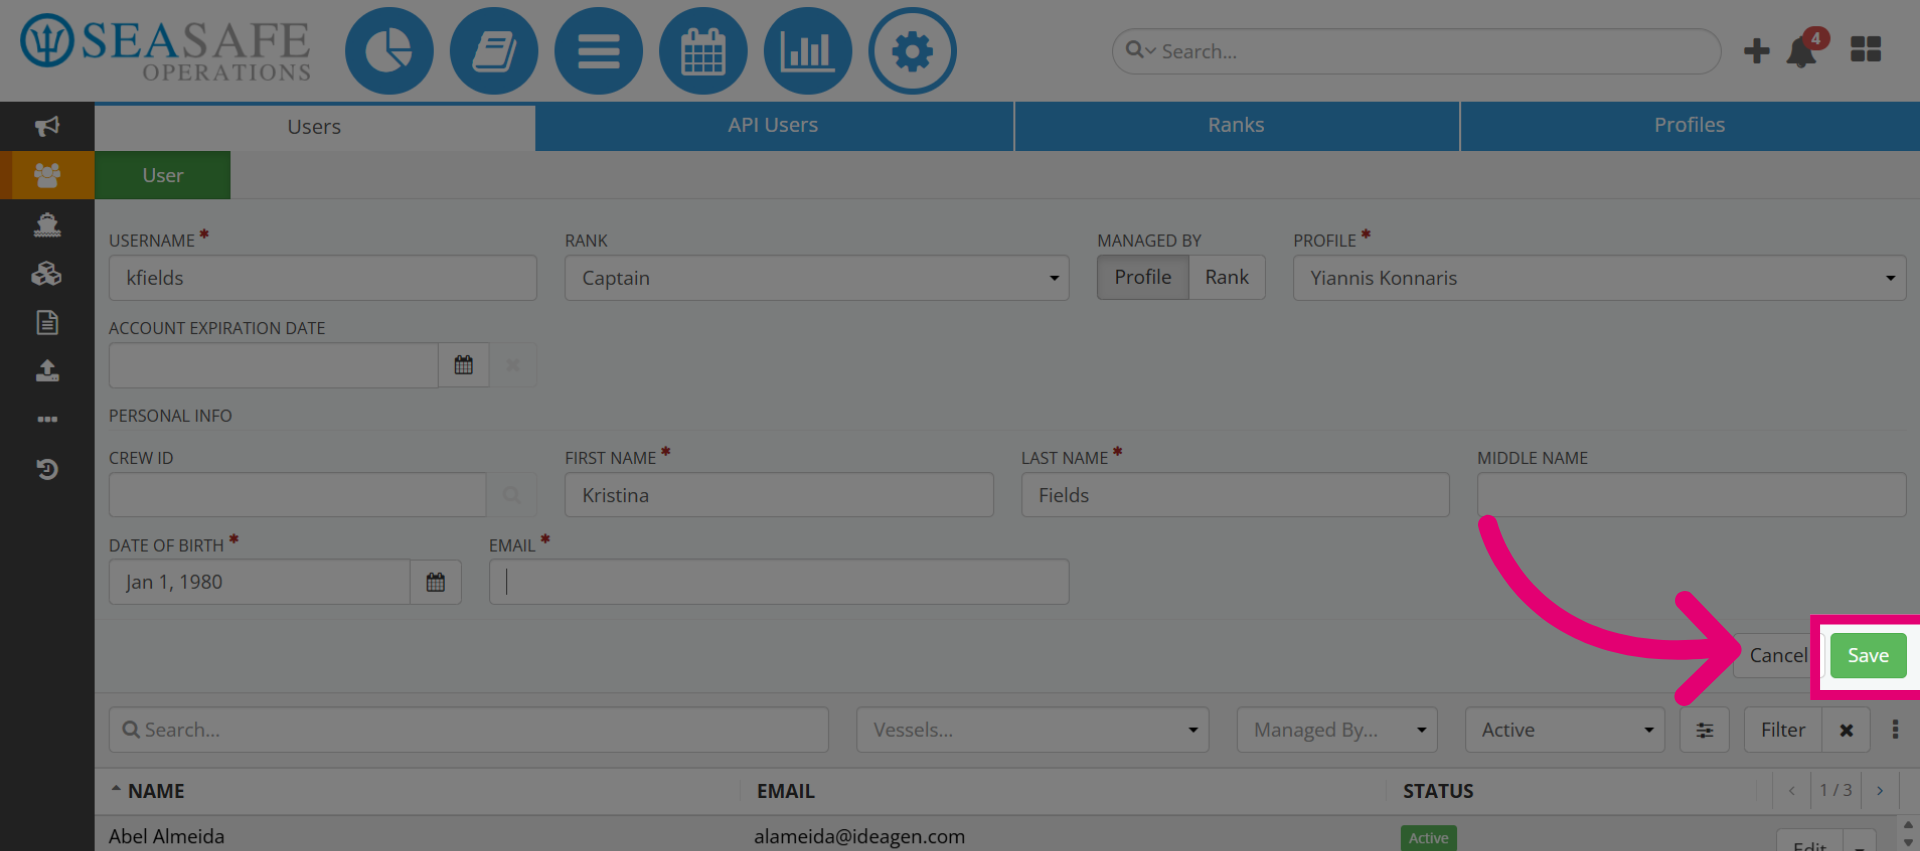
Task: Select the green User sub-tab
Action: [x=163, y=175]
